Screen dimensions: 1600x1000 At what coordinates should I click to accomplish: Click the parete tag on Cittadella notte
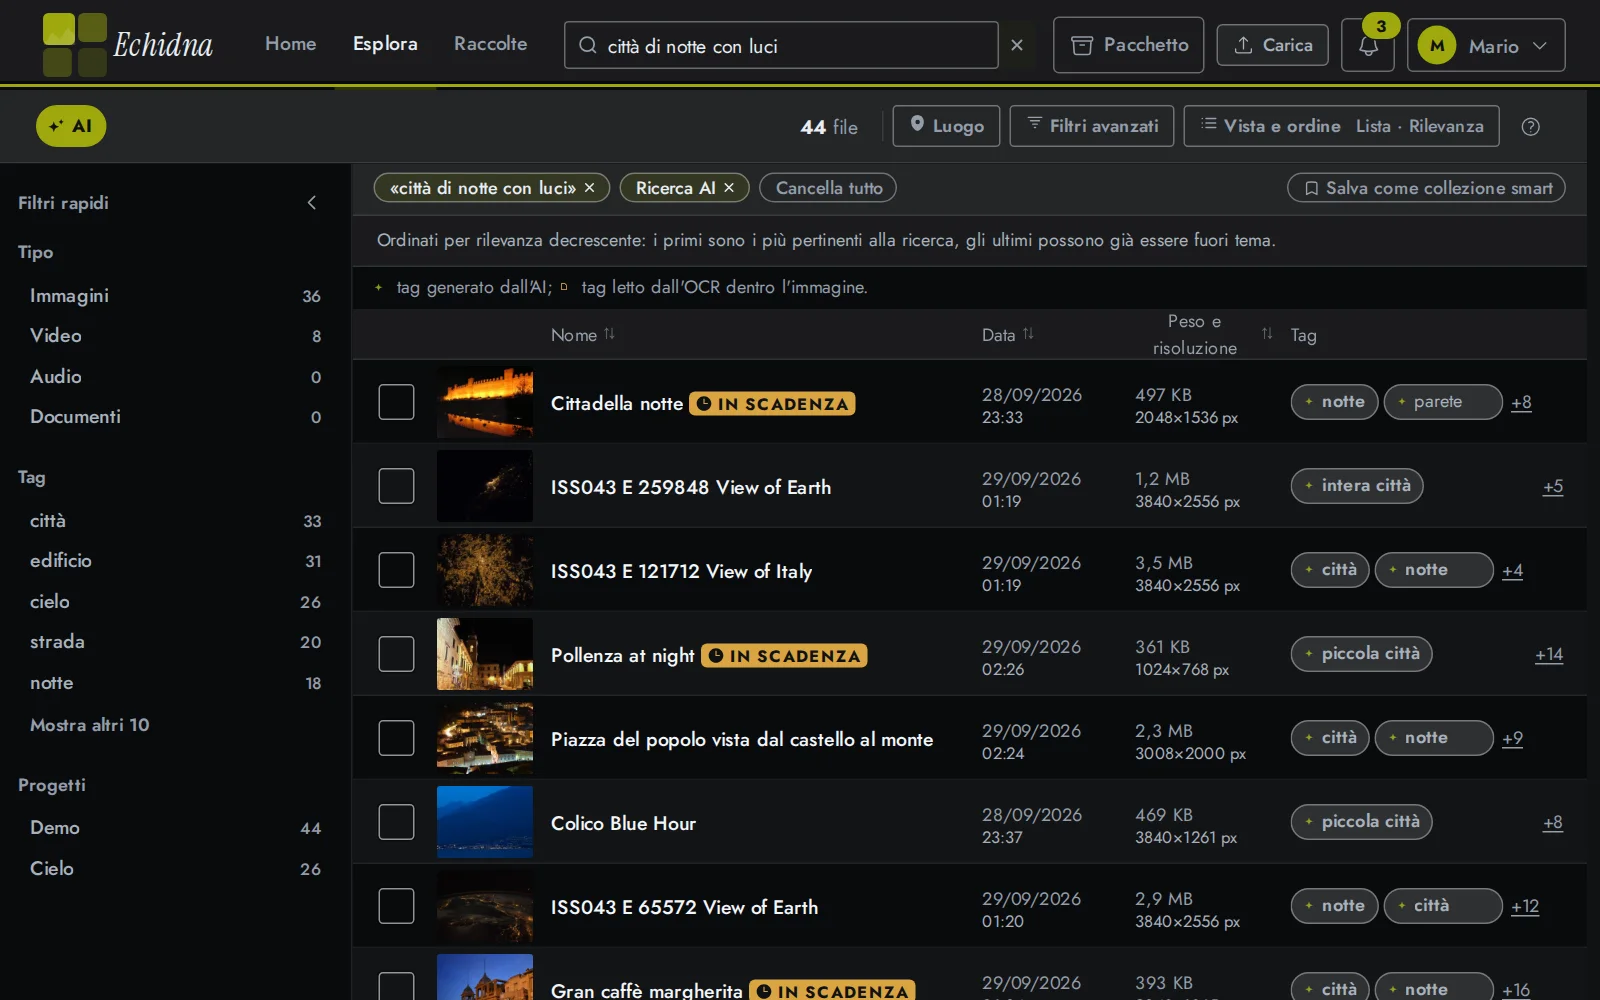(1443, 402)
